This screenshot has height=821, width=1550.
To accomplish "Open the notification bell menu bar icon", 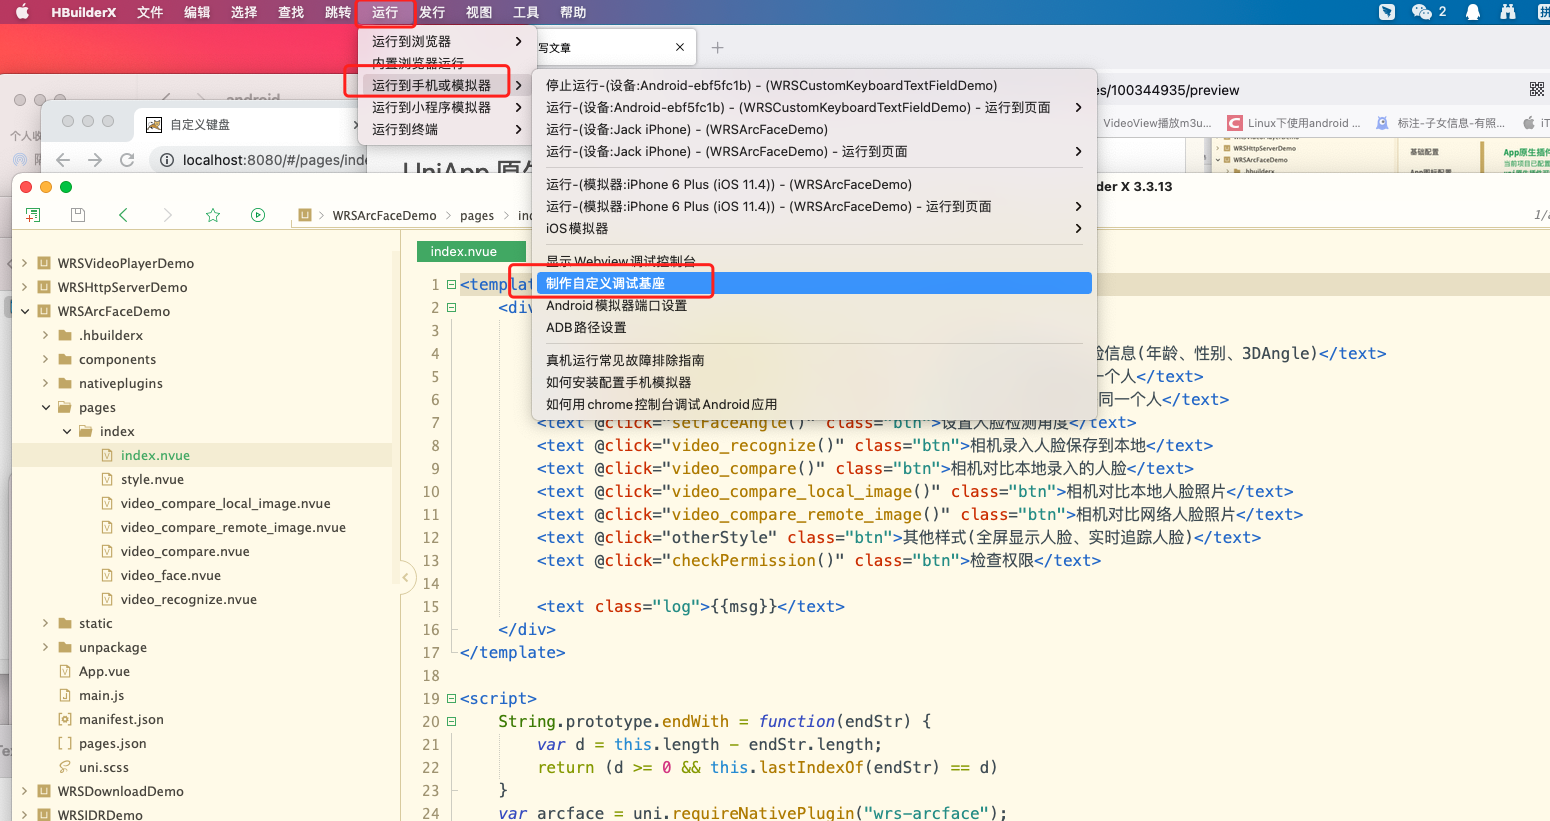I will click(x=1473, y=12).
